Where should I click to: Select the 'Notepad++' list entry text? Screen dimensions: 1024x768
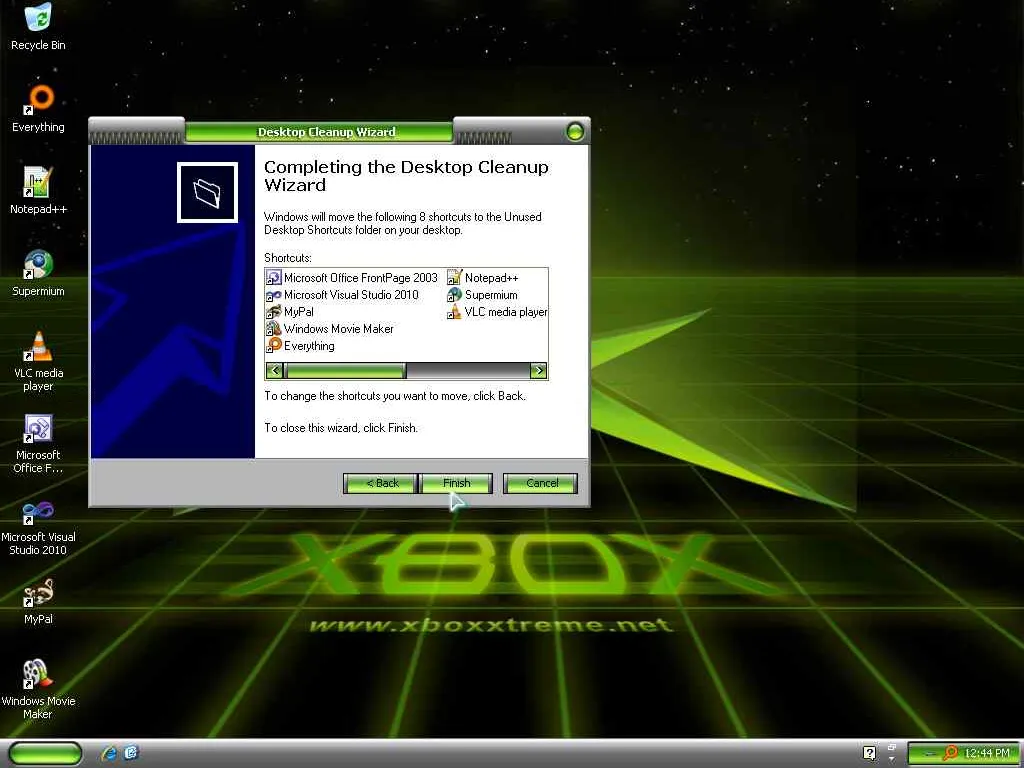coord(491,278)
